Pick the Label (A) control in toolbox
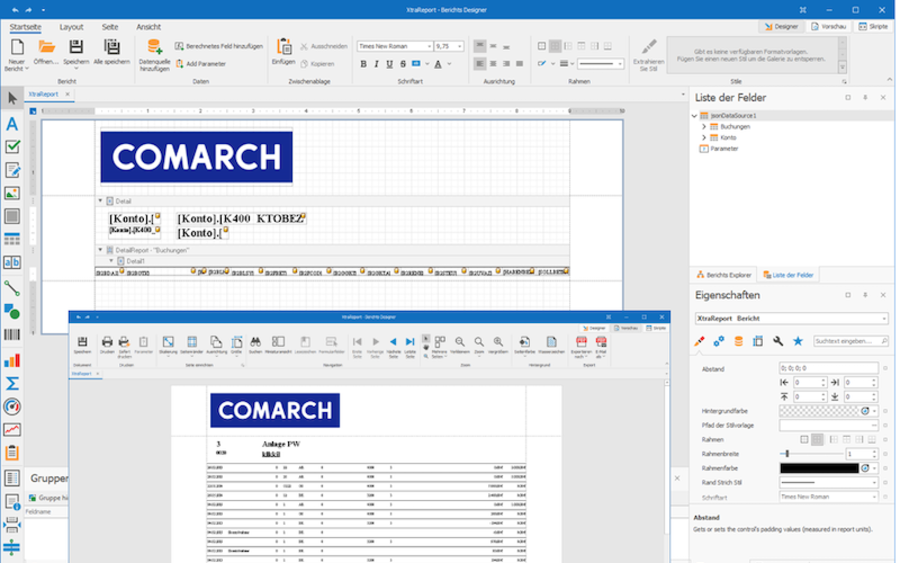900x563 pixels. 12,124
